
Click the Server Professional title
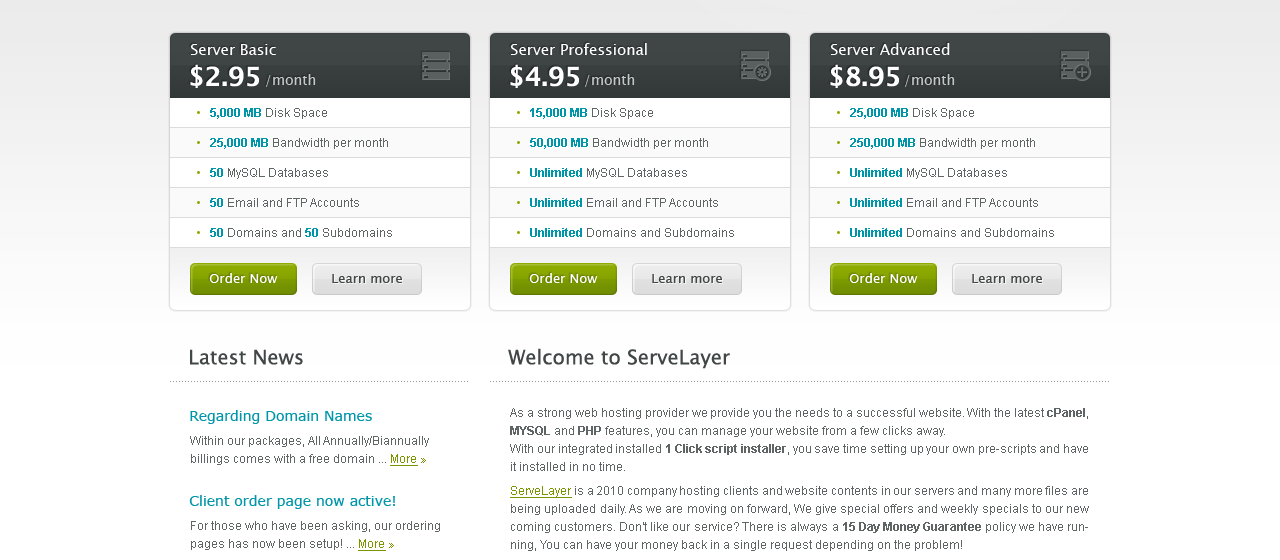coord(579,50)
